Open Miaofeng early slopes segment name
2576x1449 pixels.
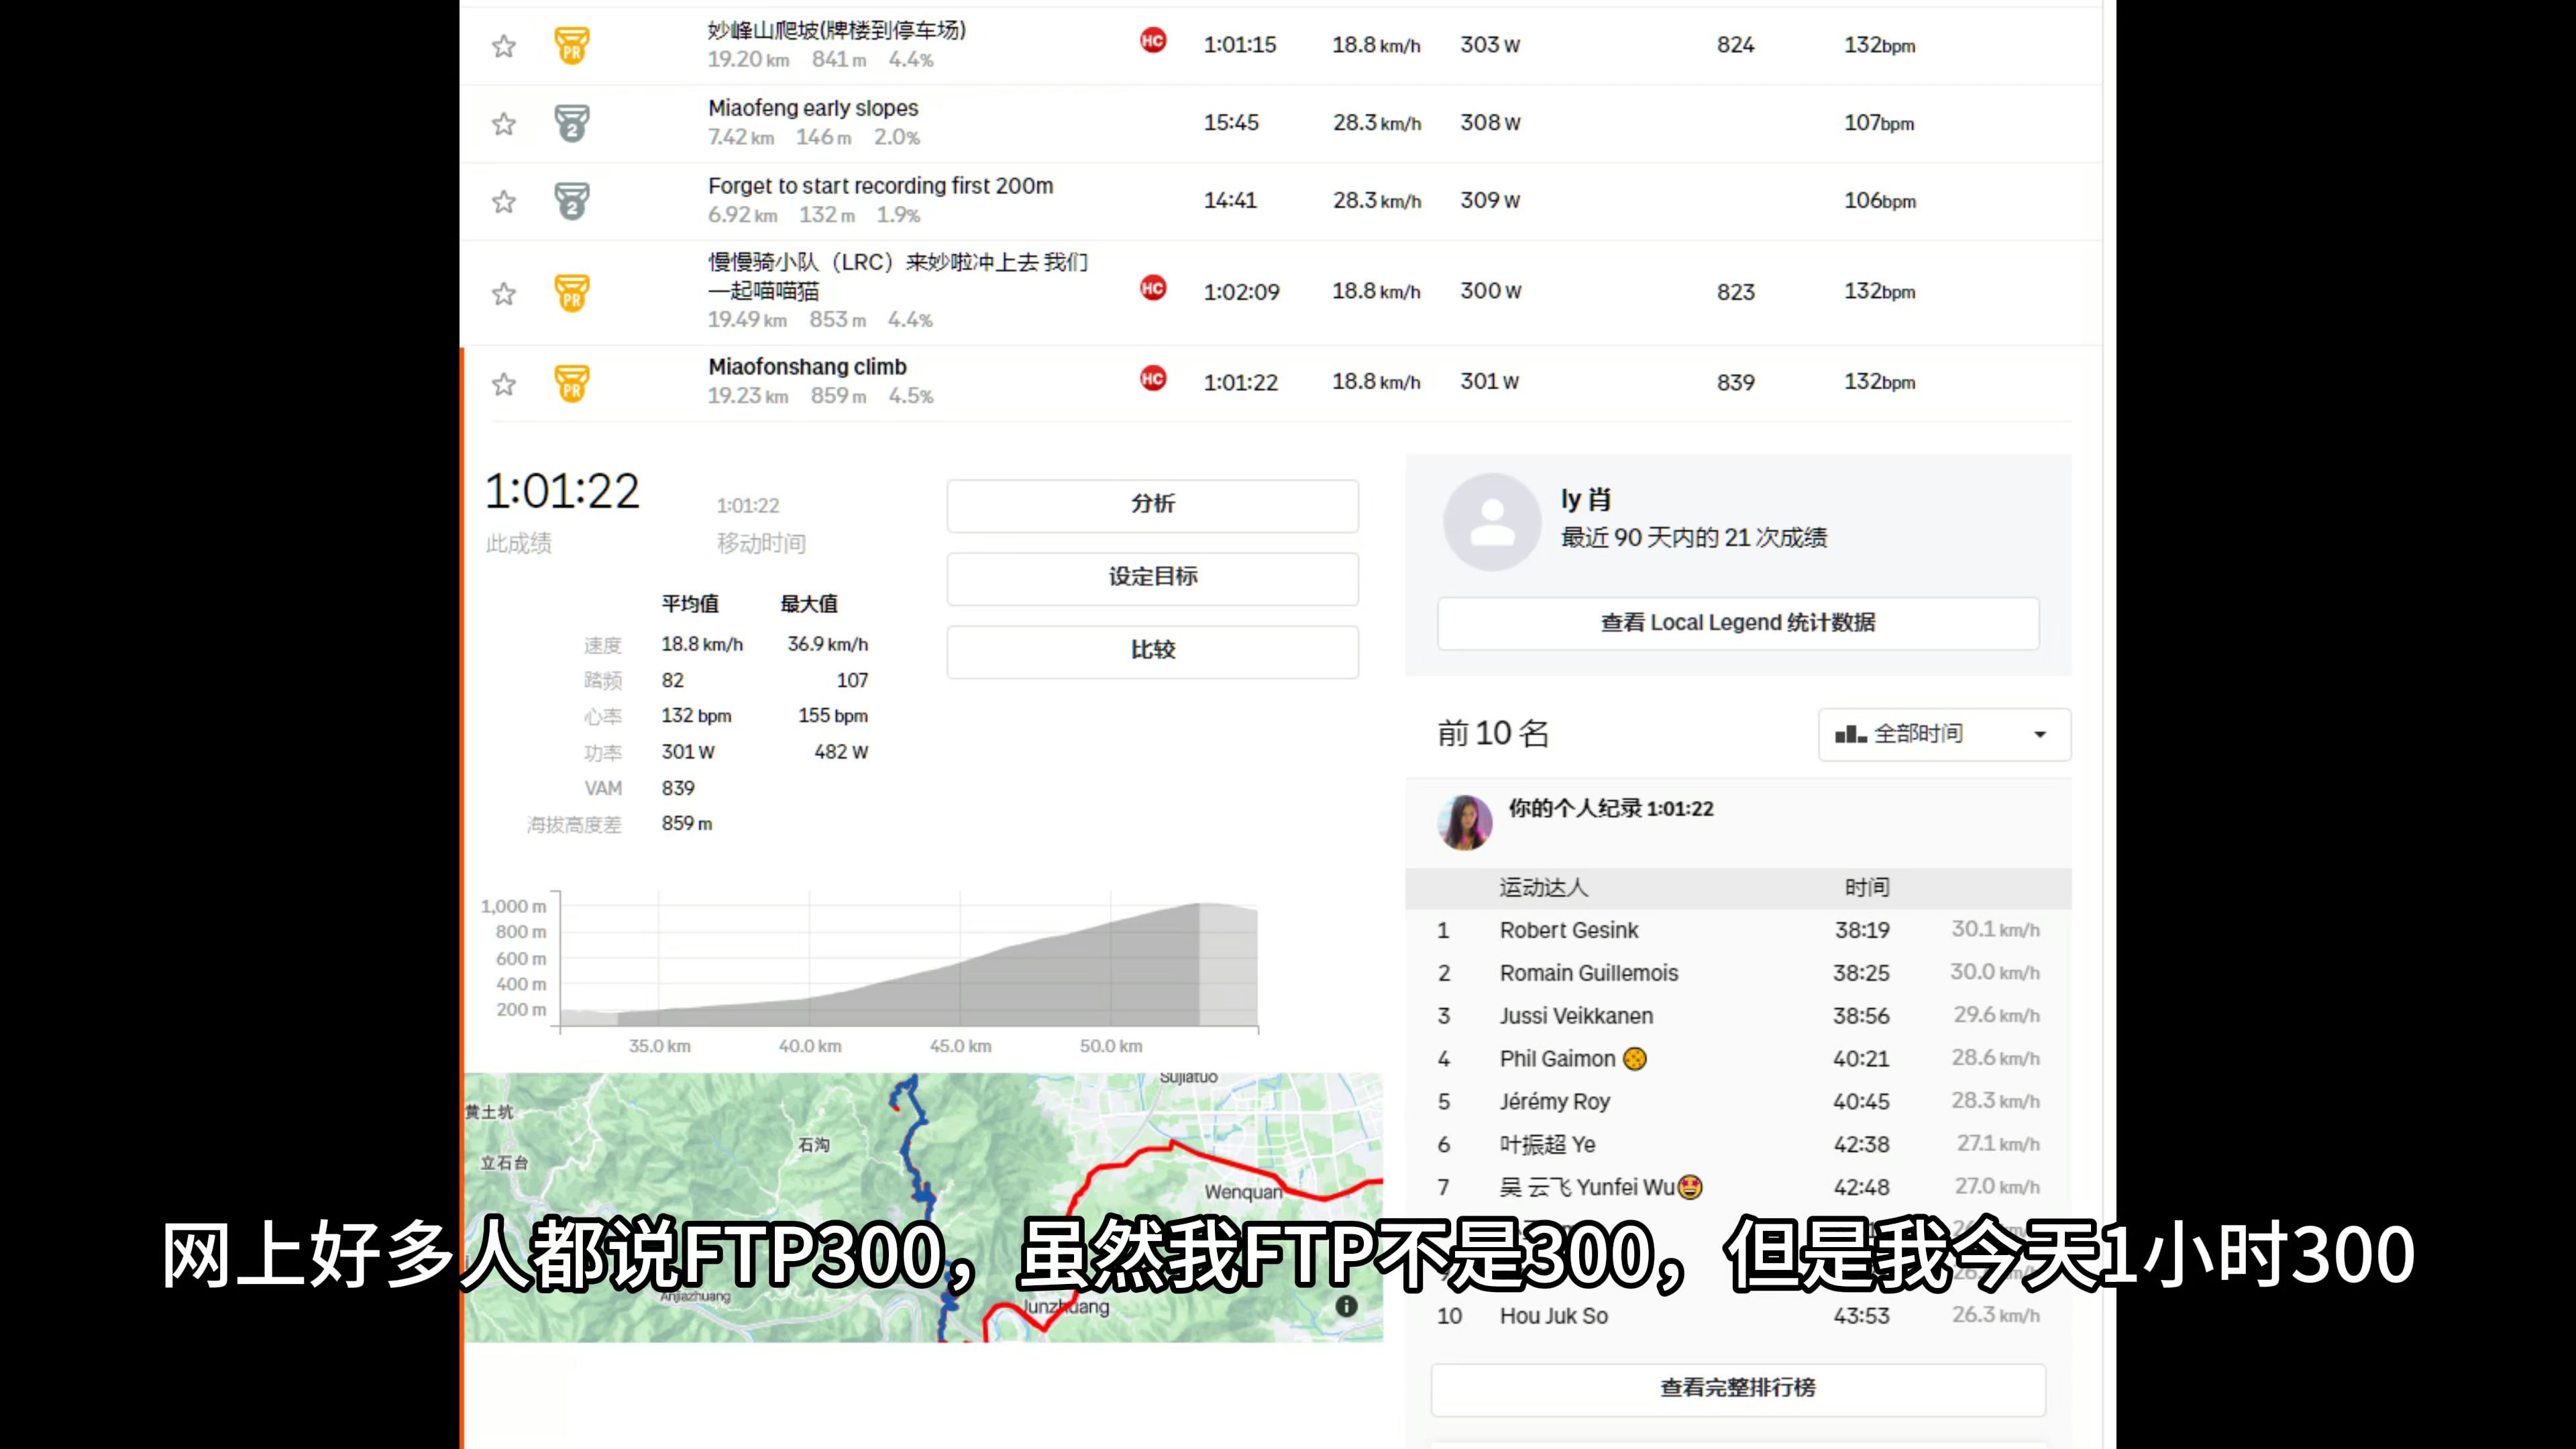click(813, 108)
